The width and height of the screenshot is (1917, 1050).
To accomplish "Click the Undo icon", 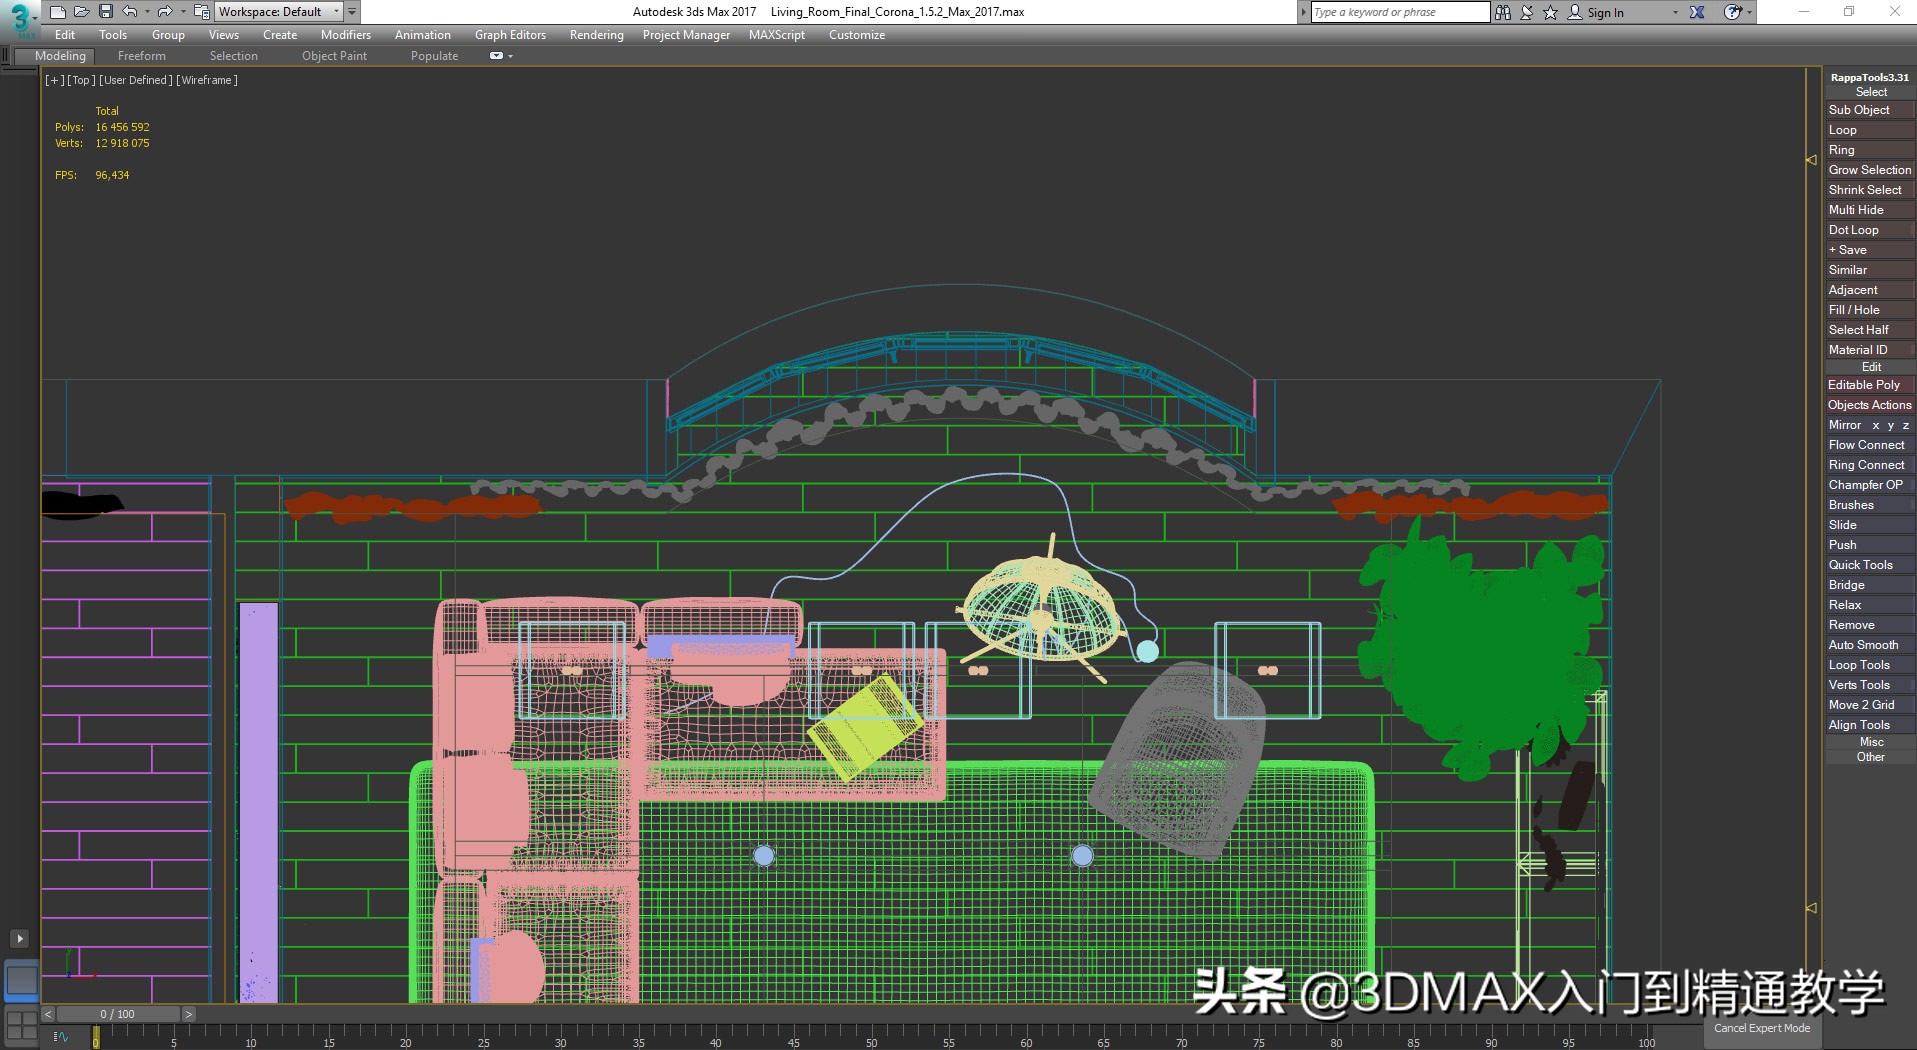I will click(129, 11).
